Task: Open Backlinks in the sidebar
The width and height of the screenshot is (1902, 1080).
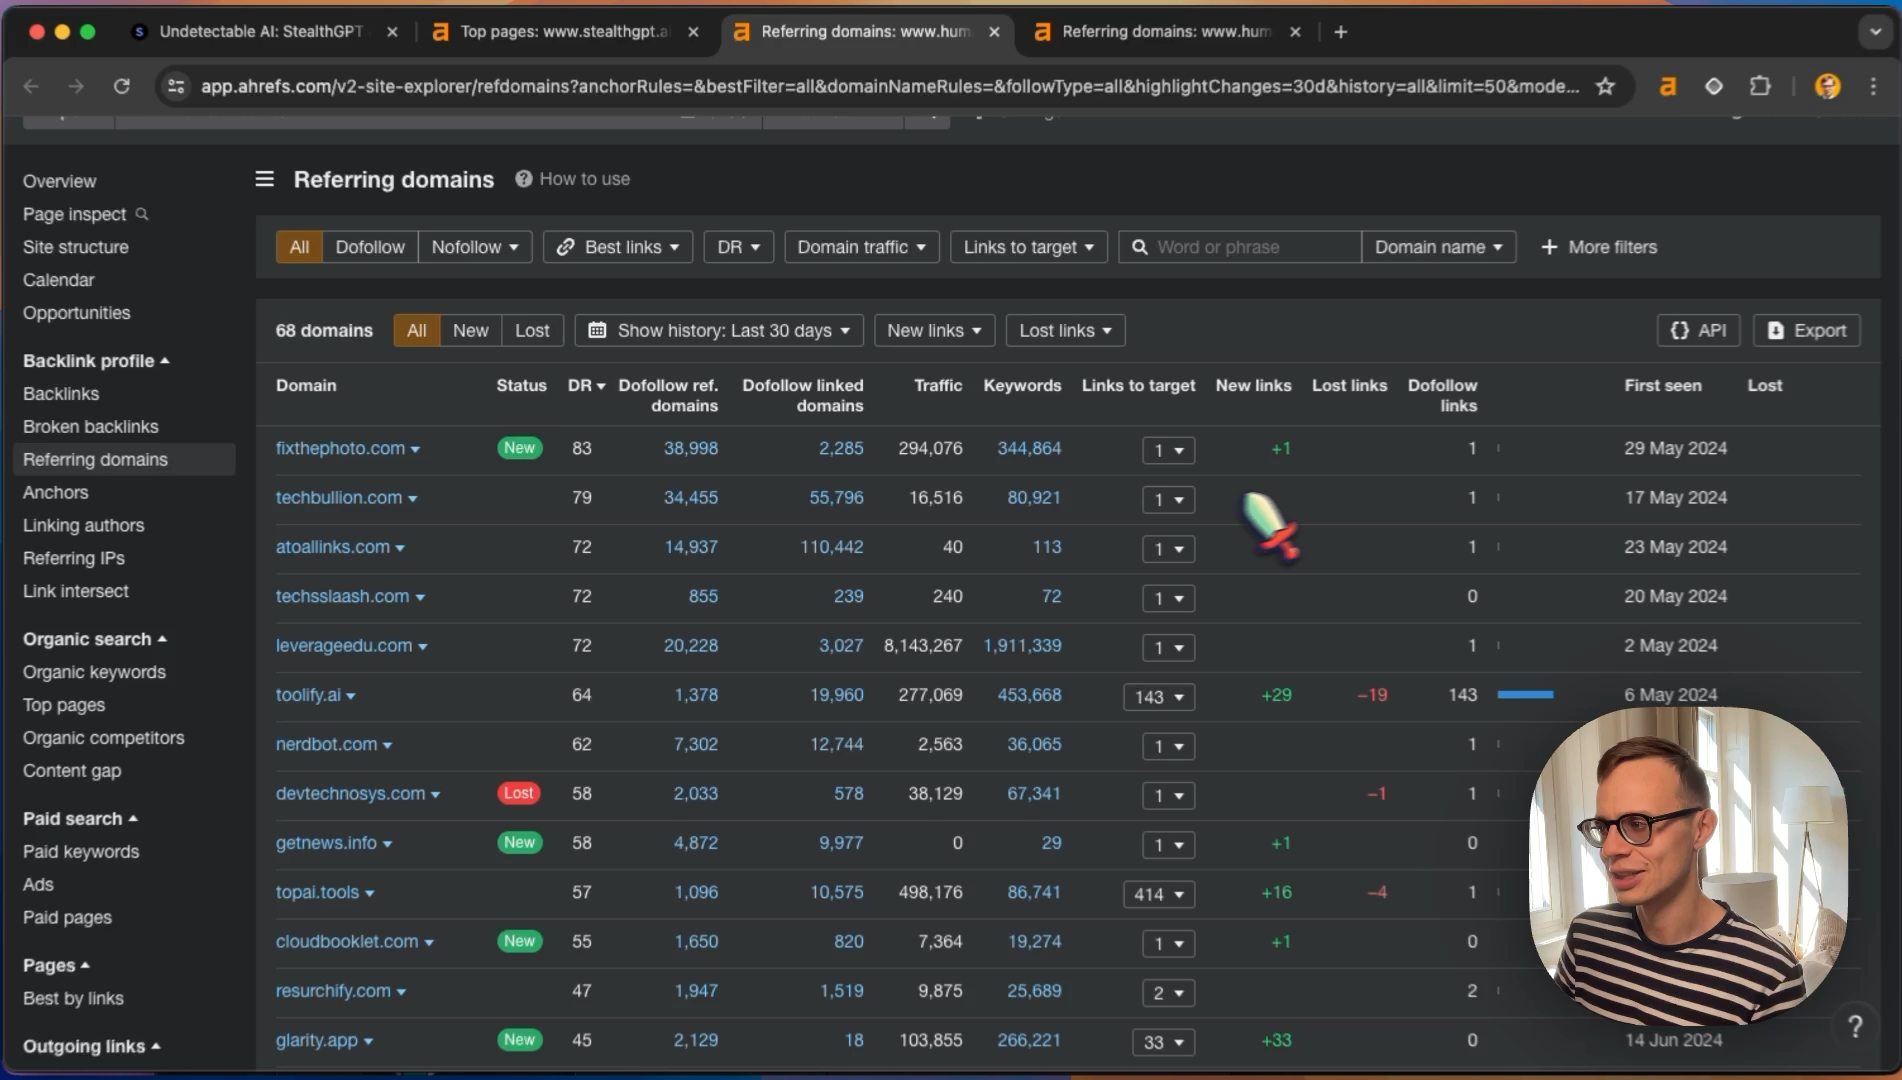Action: pos(61,394)
